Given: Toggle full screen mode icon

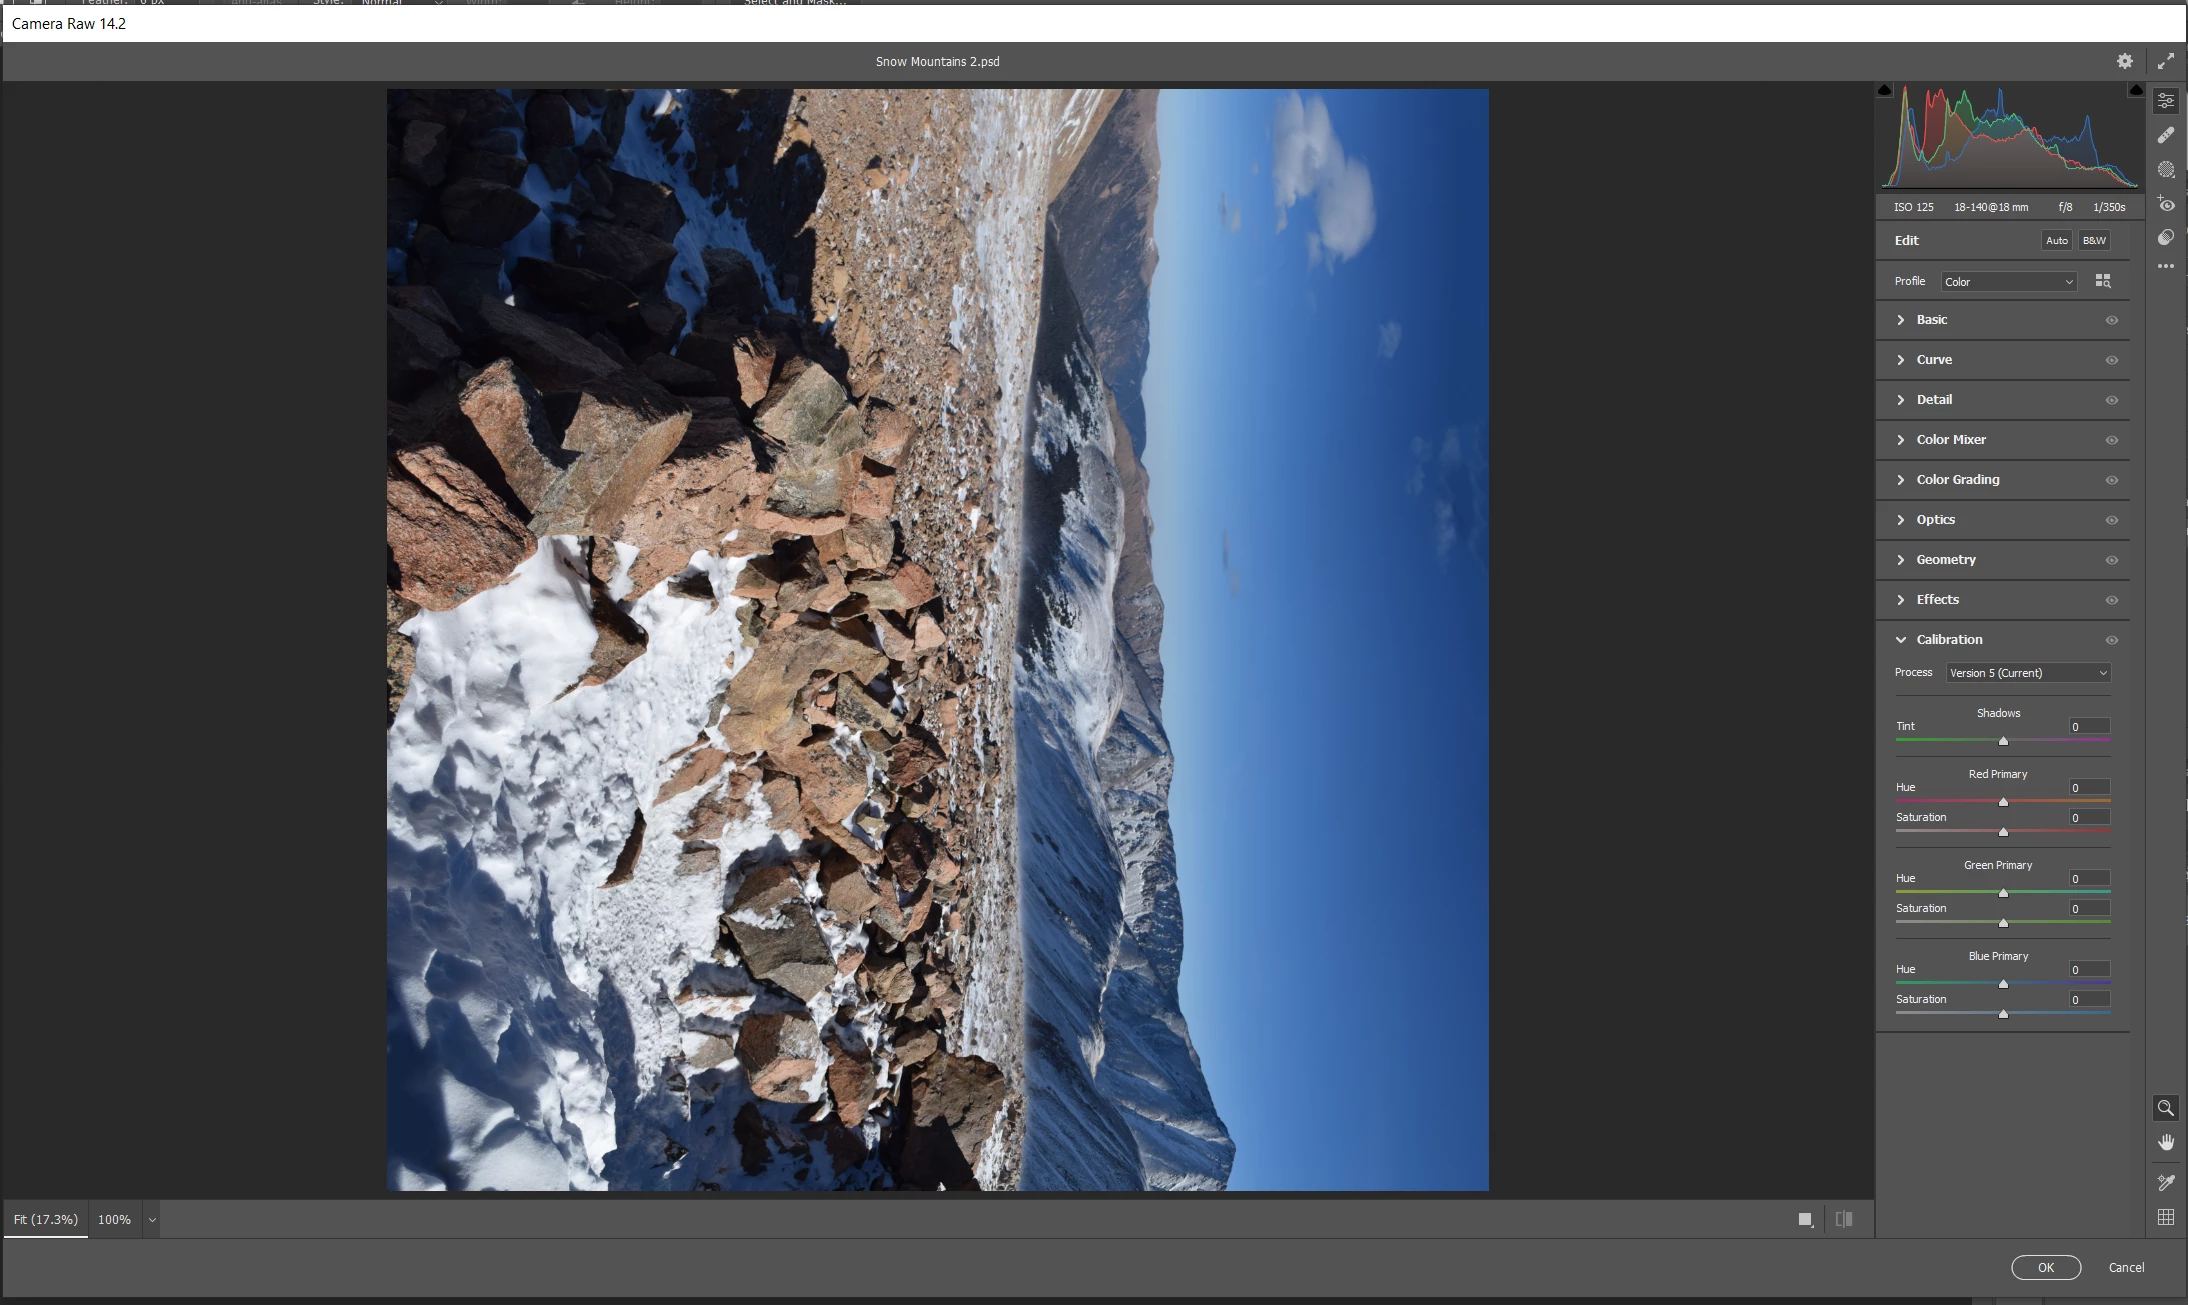Looking at the screenshot, I should coord(2165,61).
